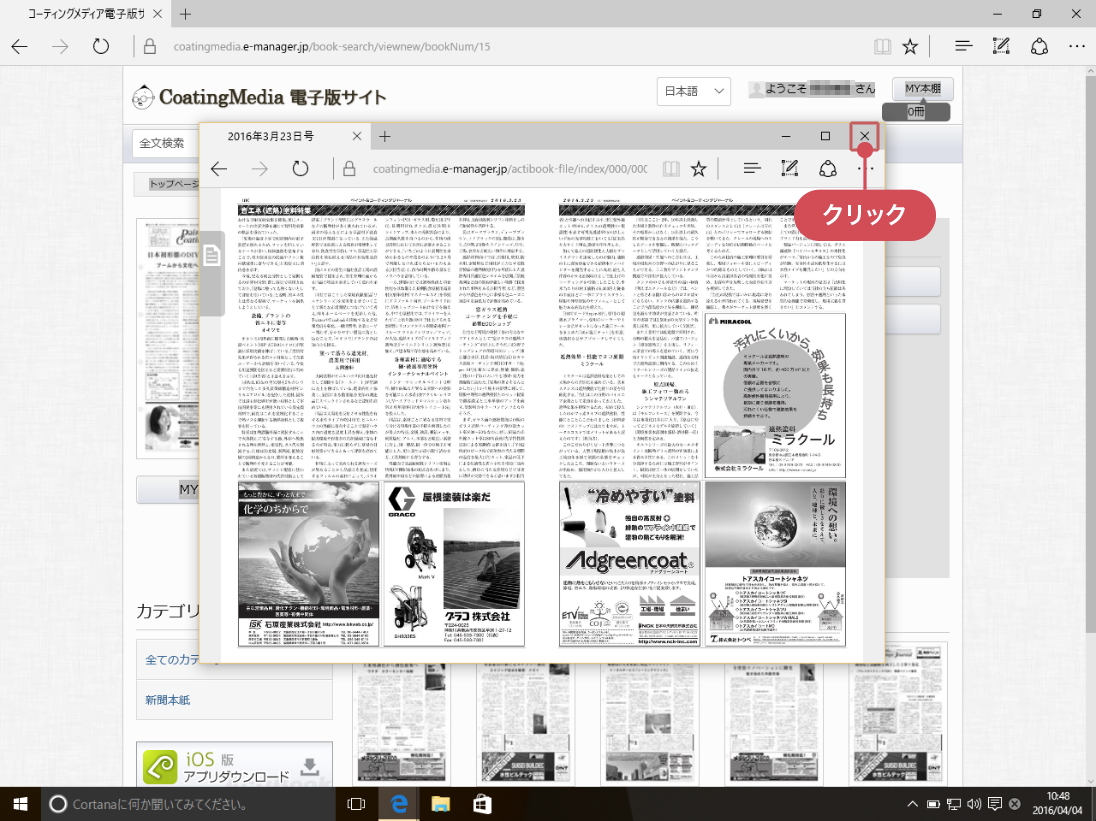Go back using the popup window's back arrow

pos(219,169)
